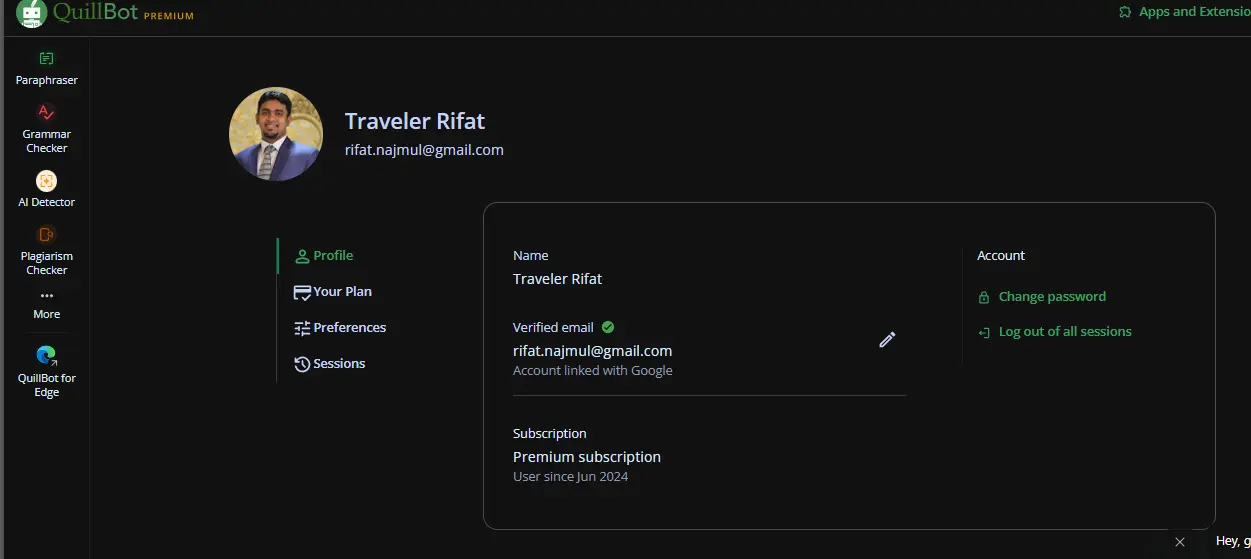Image resolution: width=1251 pixels, height=559 pixels.
Task: Expand the More tools menu
Action: coord(46,305)
